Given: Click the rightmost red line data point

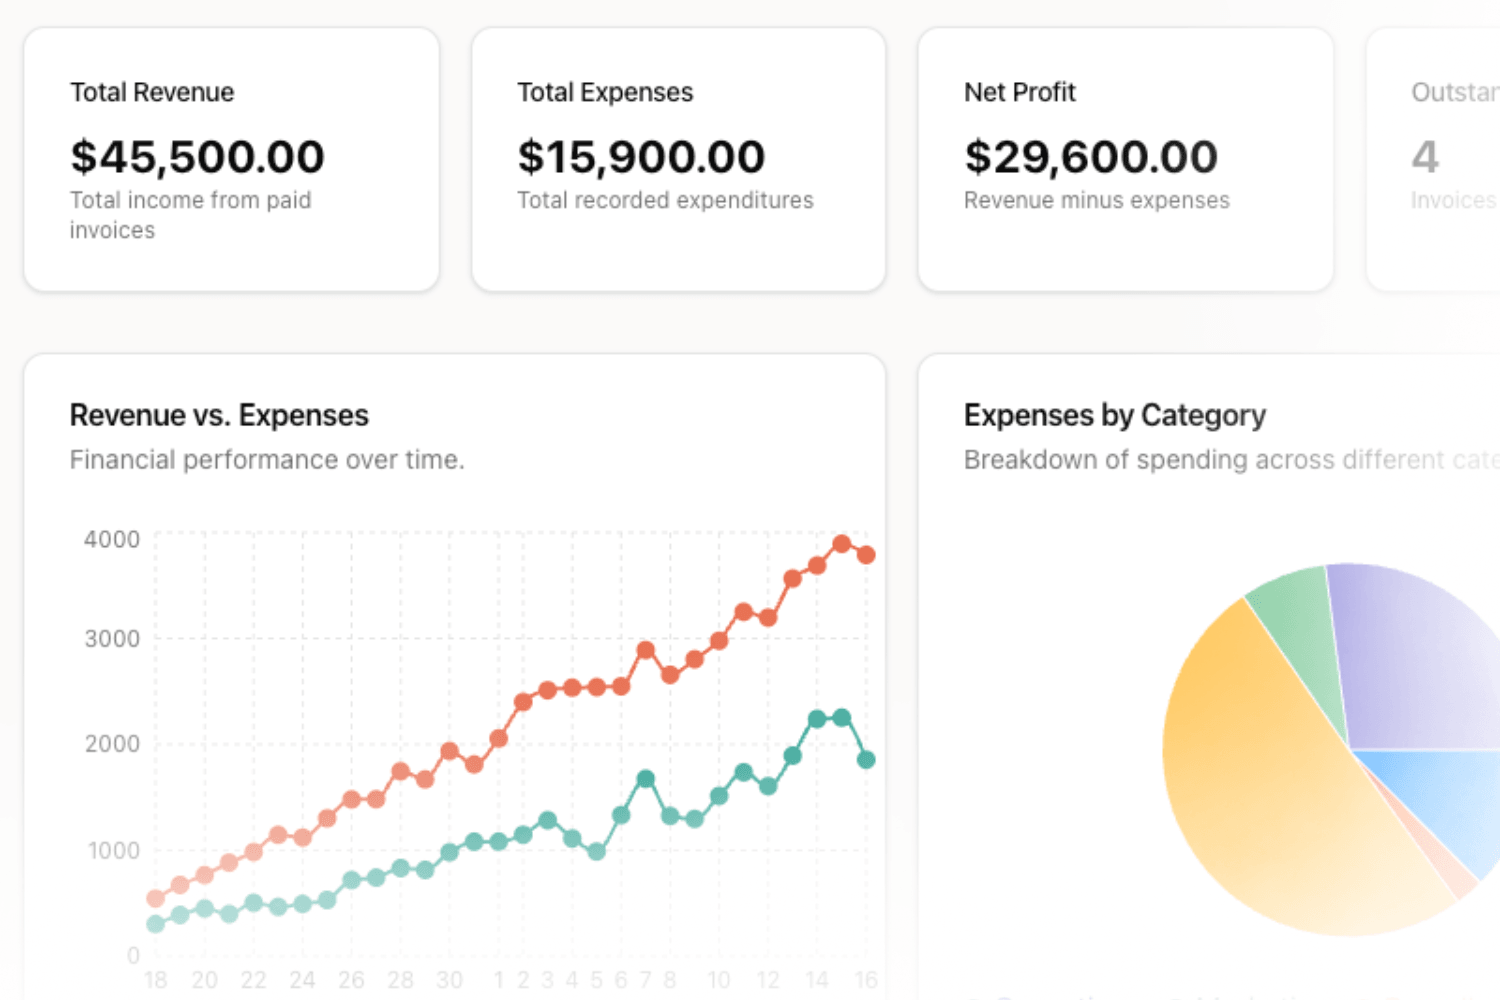Looking at the screenshot, I should [866, 554].
